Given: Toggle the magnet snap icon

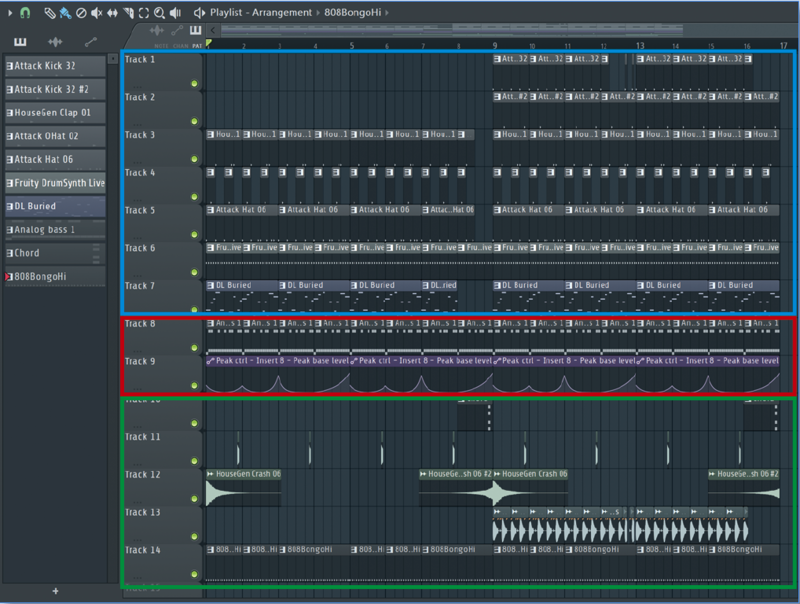Looking at the screenshot, I should [24, 13].
